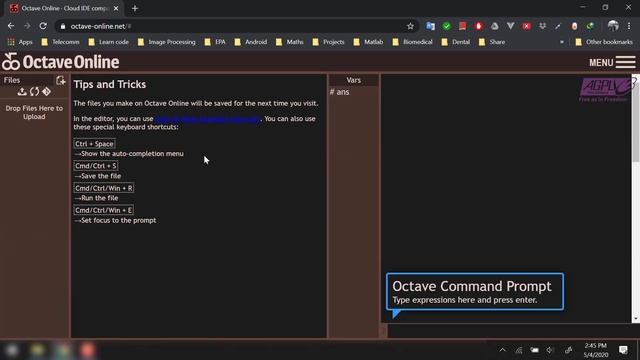Click the red circular extension icon
Viewport: 640px width, 360px height.
478,26
